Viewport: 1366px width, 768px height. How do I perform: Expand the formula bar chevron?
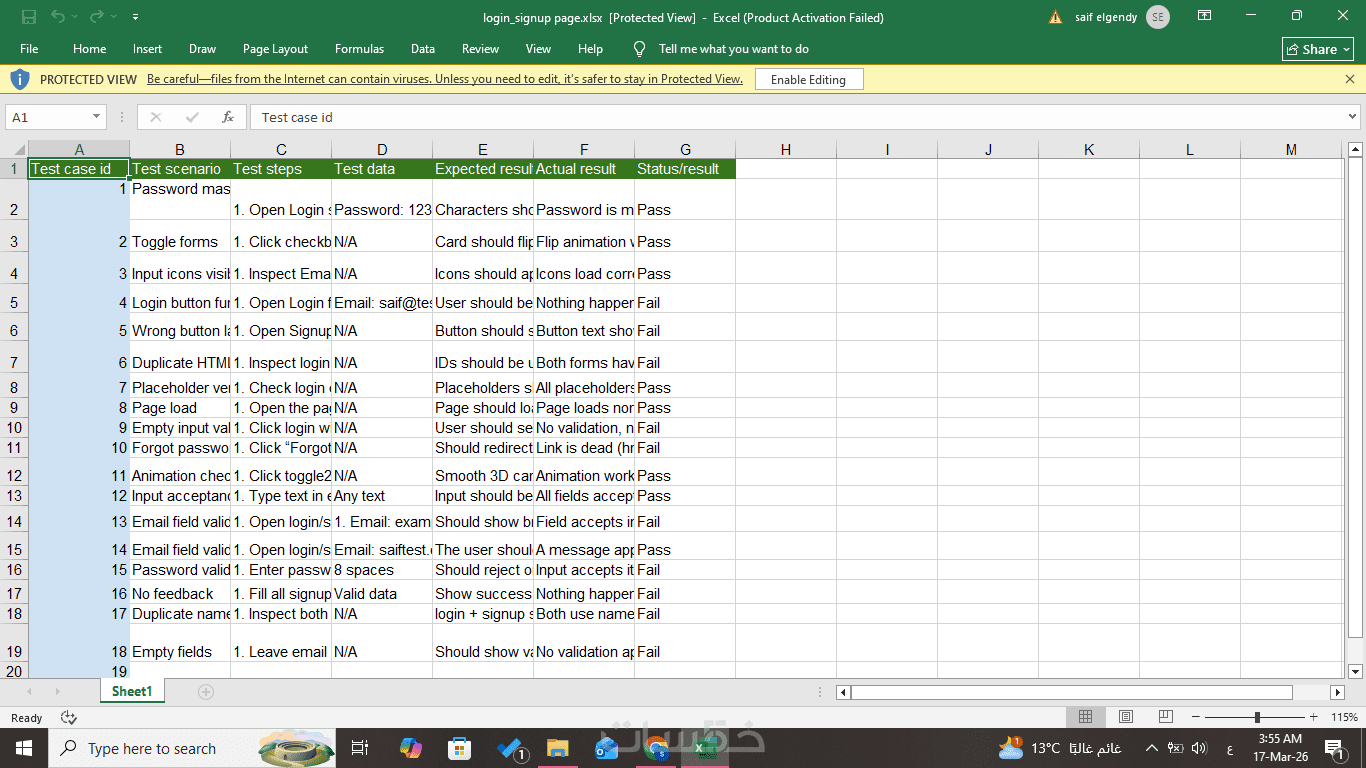pos(1353,117)
